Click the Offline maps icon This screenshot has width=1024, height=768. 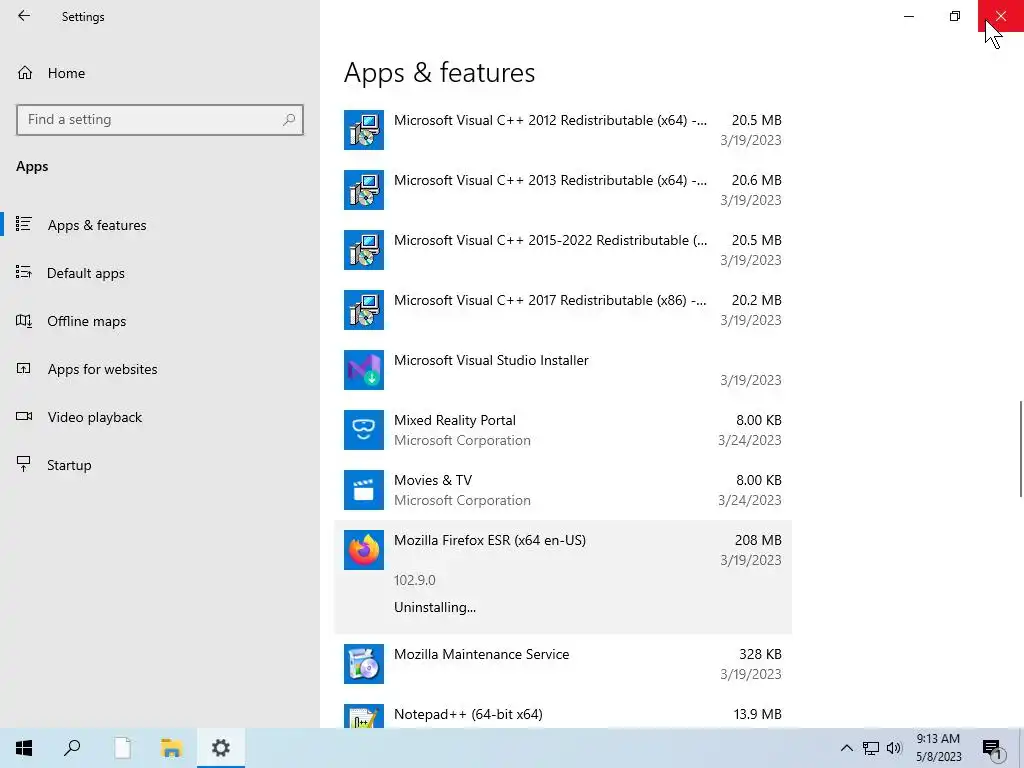coord(24,321)
